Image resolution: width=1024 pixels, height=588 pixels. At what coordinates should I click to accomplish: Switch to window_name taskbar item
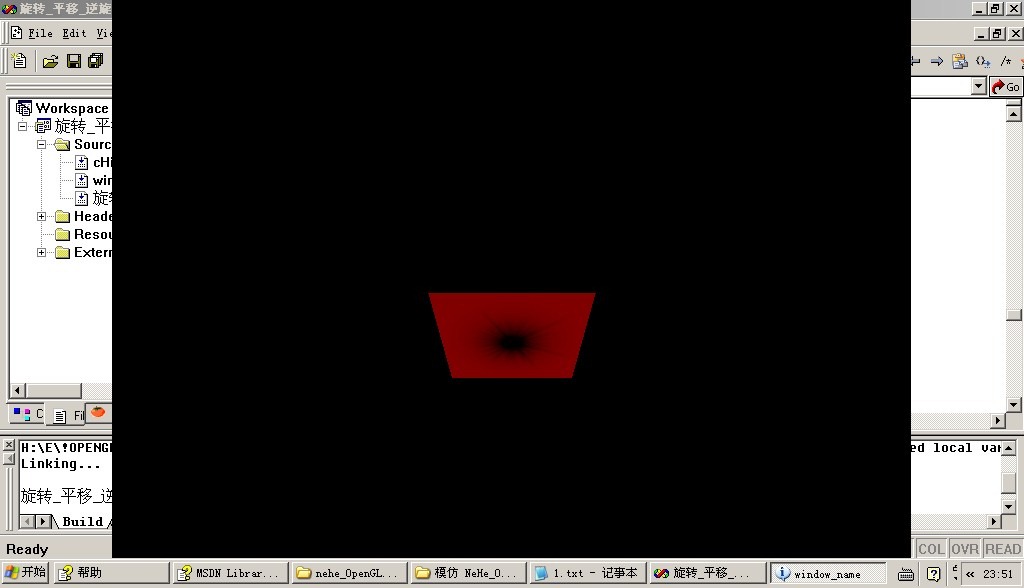(827, 573)
